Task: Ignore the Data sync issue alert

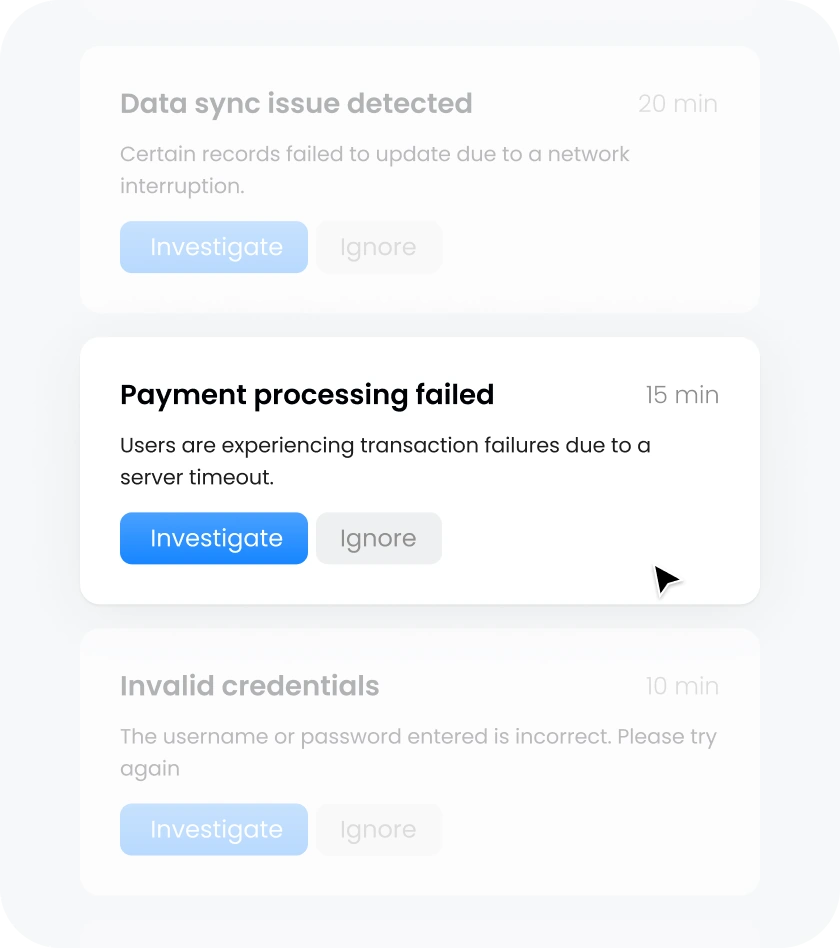Action: click(378, 247)
